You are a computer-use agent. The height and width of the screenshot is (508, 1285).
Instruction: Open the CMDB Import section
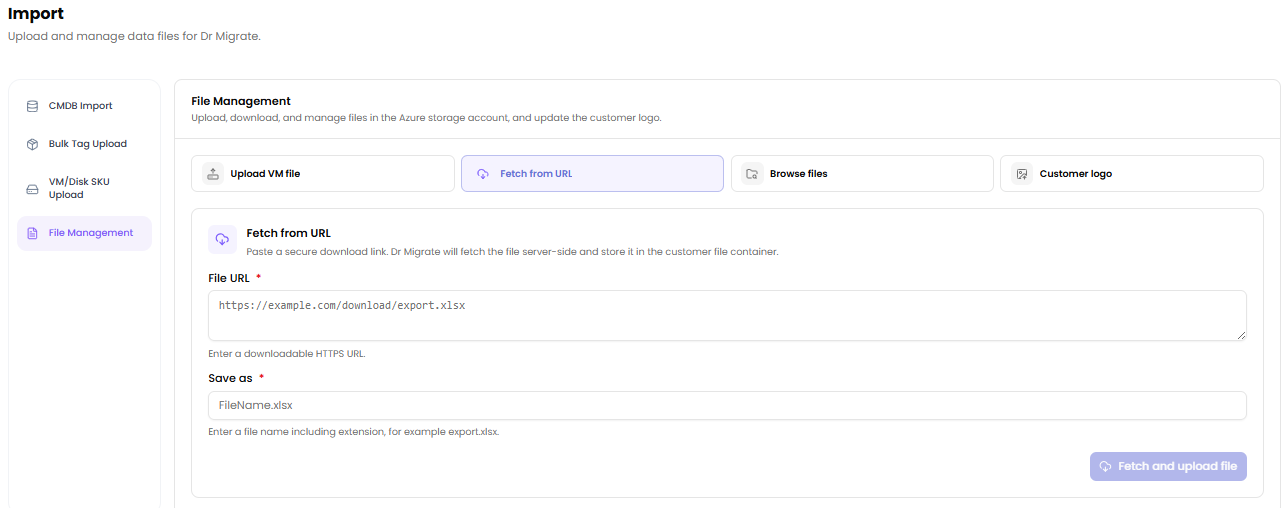point(84,106)
